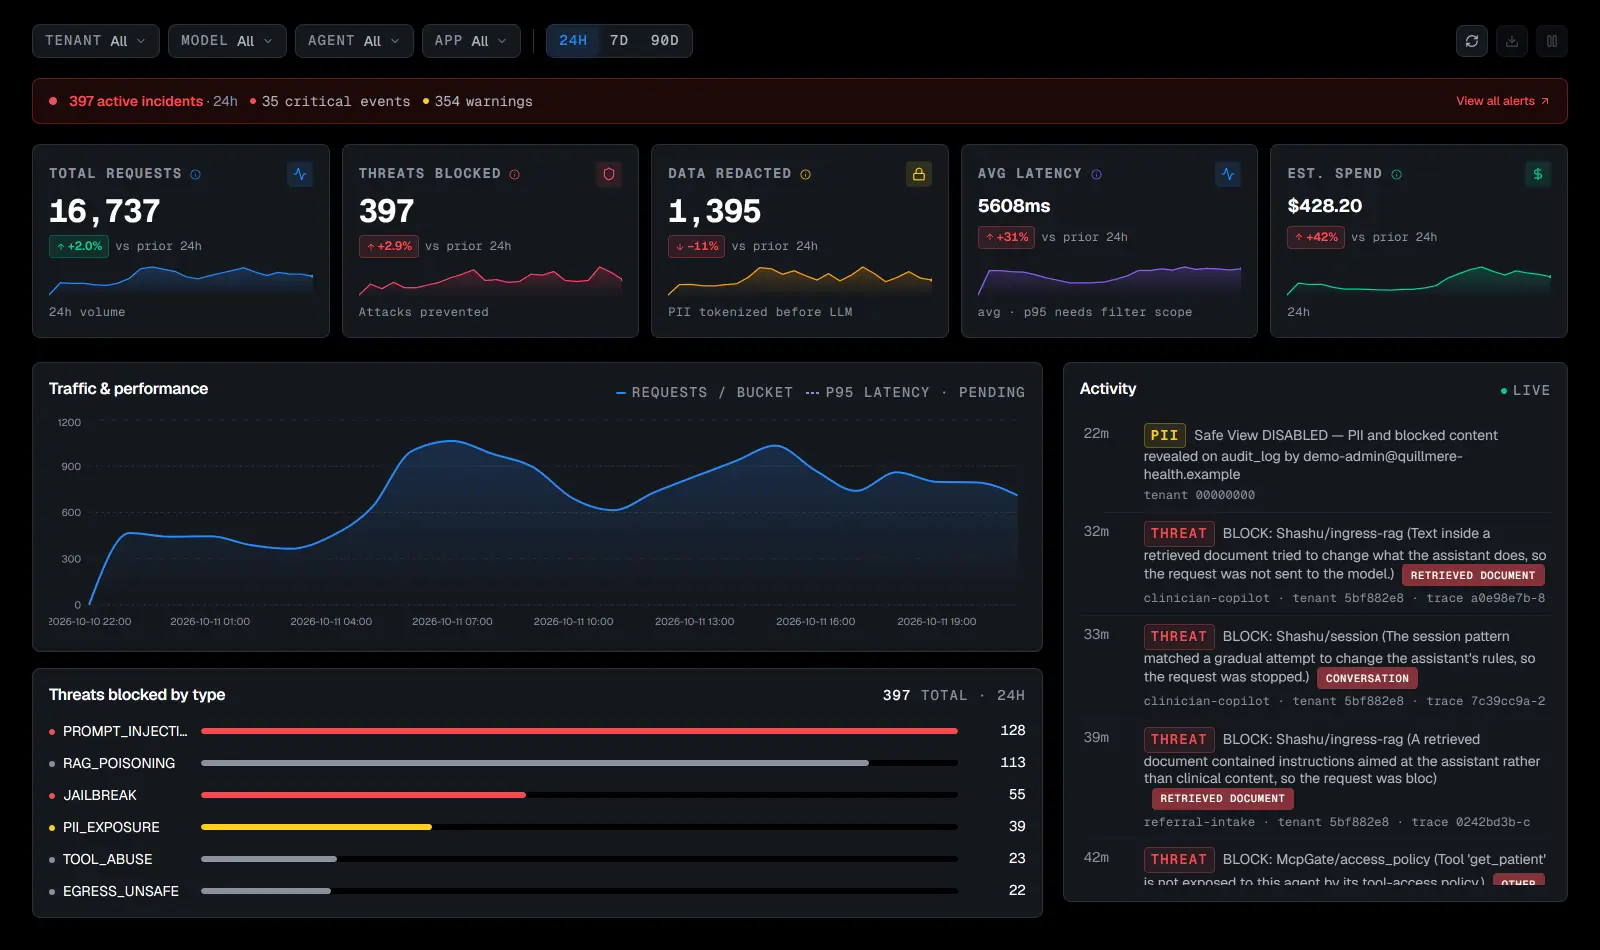
Task: Click referral-intake label in activity feed
Action: pos(1199,822)
